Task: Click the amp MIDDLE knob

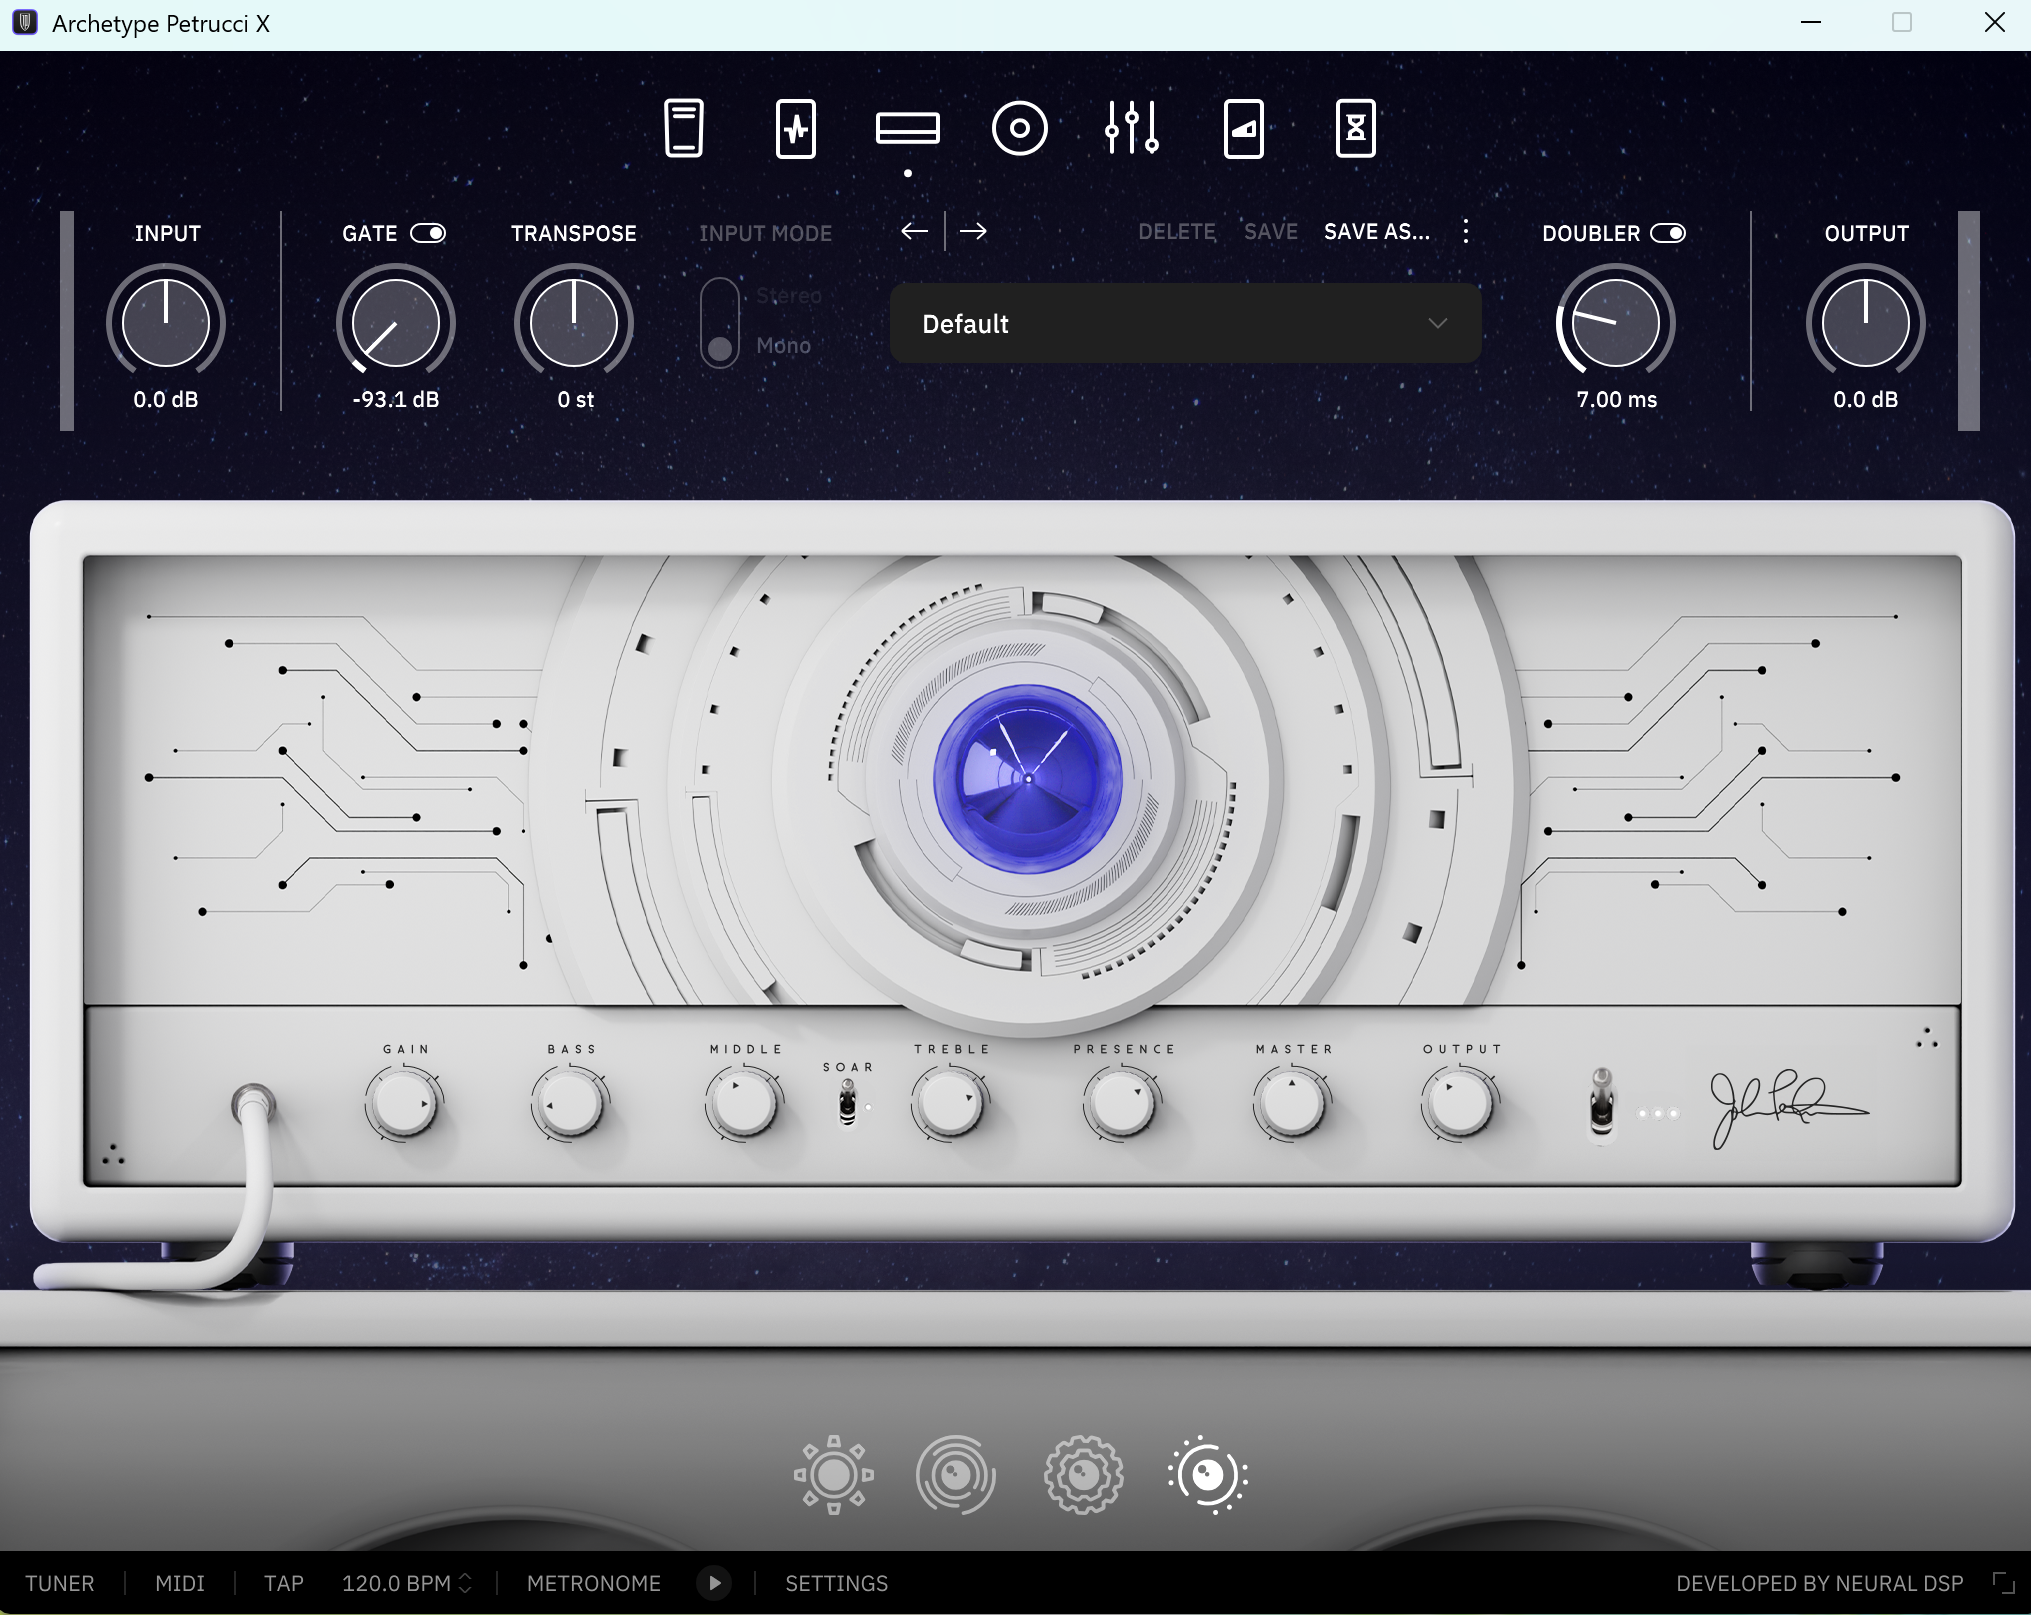Action: tap(744, 1104)
